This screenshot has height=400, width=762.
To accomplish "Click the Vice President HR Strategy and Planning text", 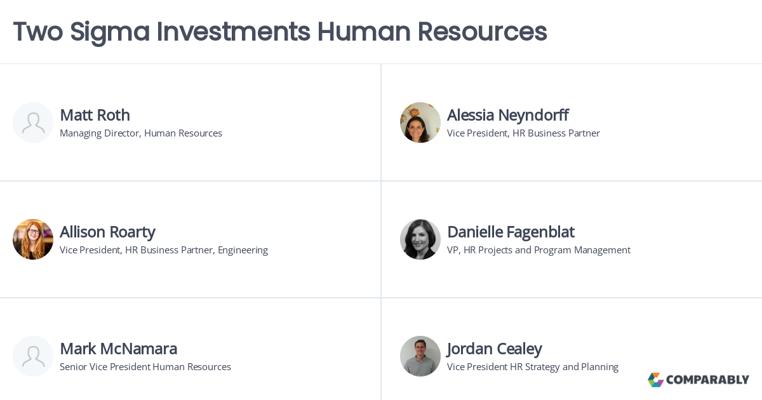I will tap(533, 367).
